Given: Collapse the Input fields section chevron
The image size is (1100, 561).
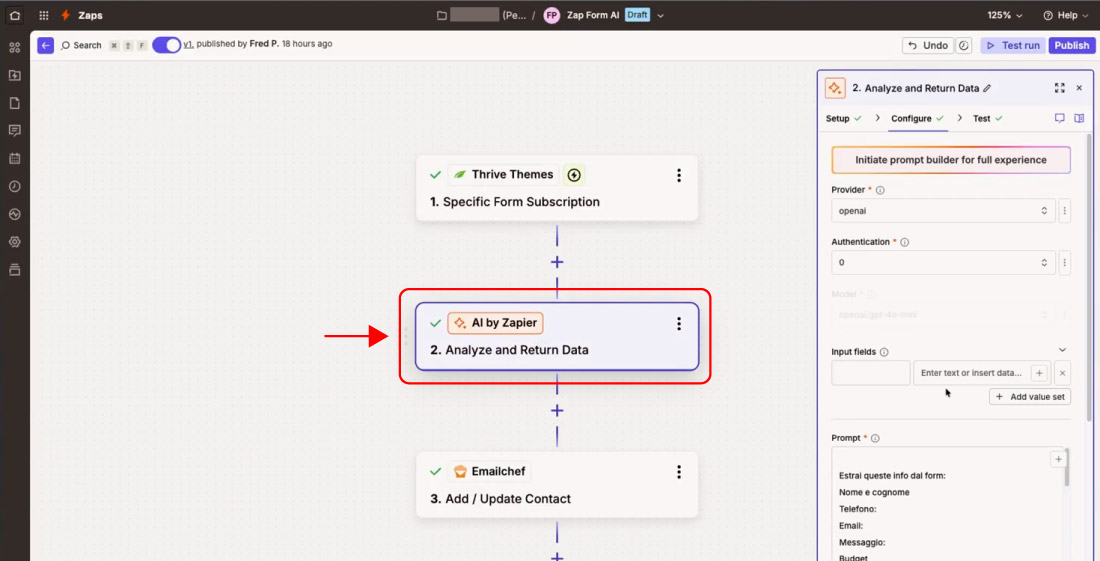Looking at the screenshot, I should [x=1062, y=350].
